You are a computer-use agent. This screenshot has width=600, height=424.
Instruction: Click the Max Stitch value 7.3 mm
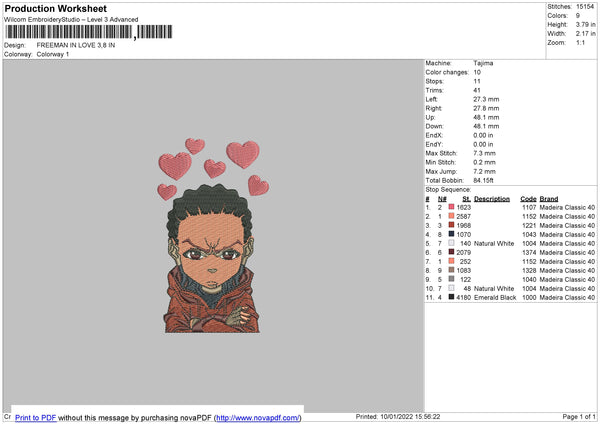(484, 153)
